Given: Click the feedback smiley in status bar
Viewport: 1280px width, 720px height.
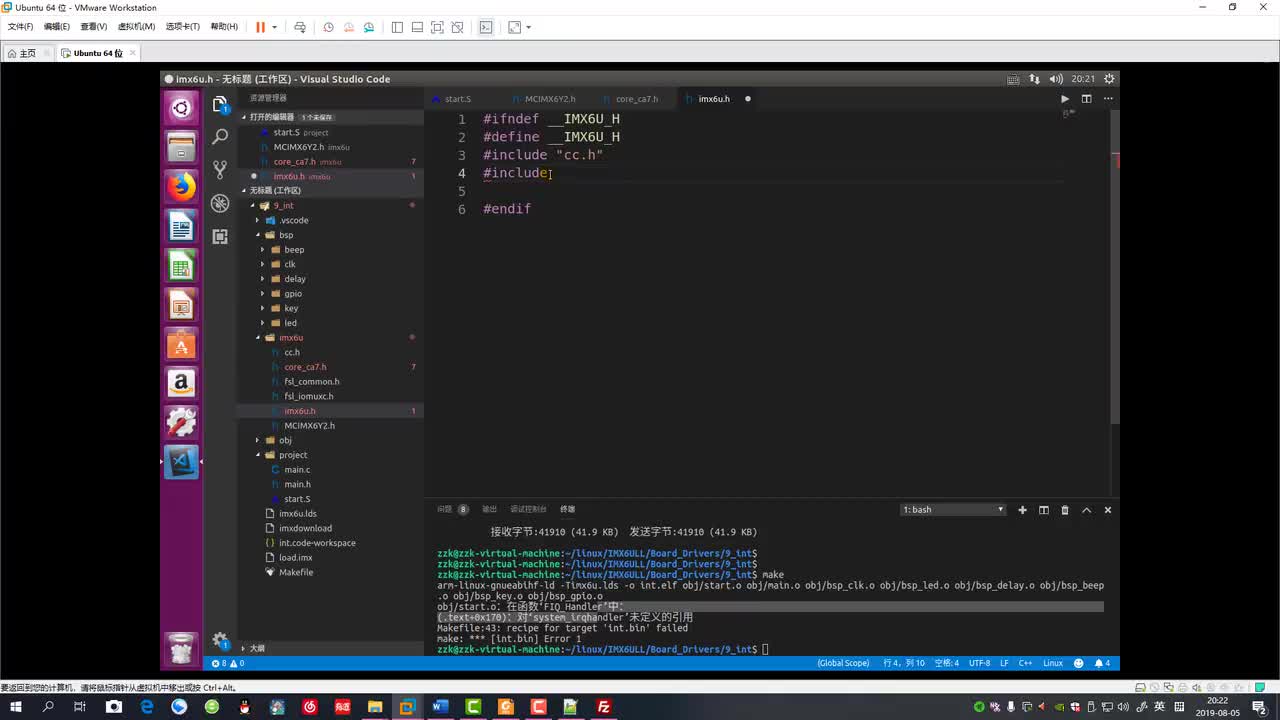Looking at the screenshot, I should [x=1079, y=663].
